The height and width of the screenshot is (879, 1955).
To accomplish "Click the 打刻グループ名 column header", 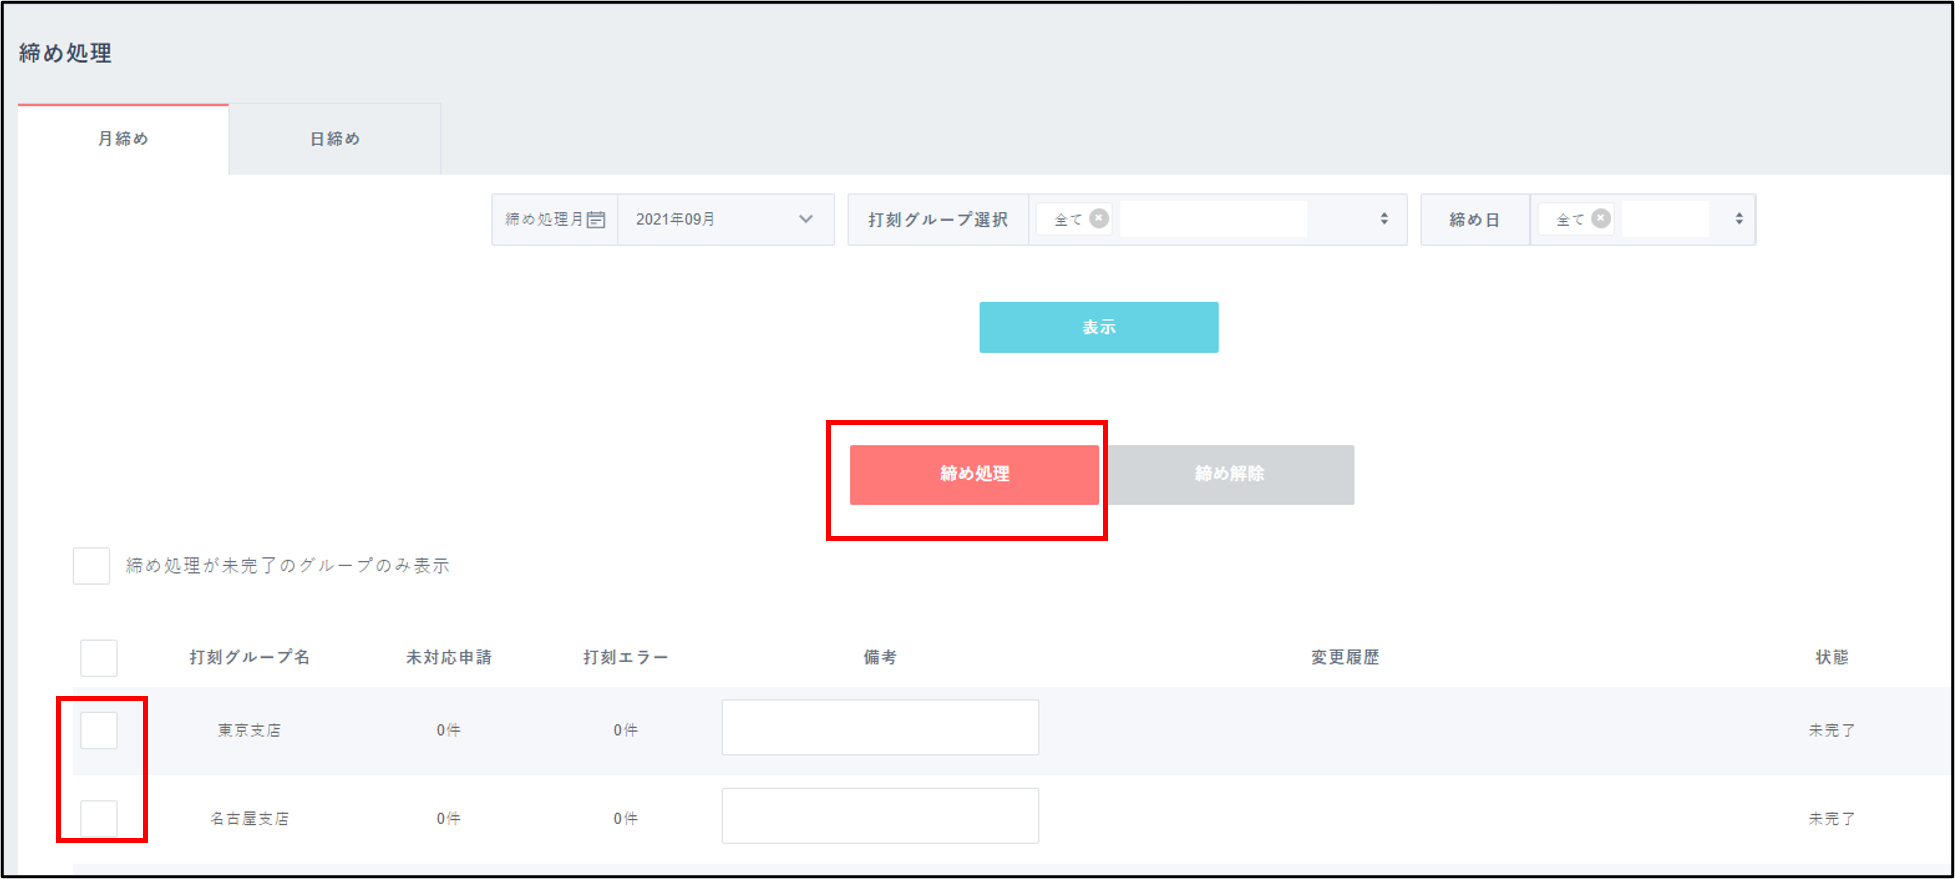I will tap(249, 657).
